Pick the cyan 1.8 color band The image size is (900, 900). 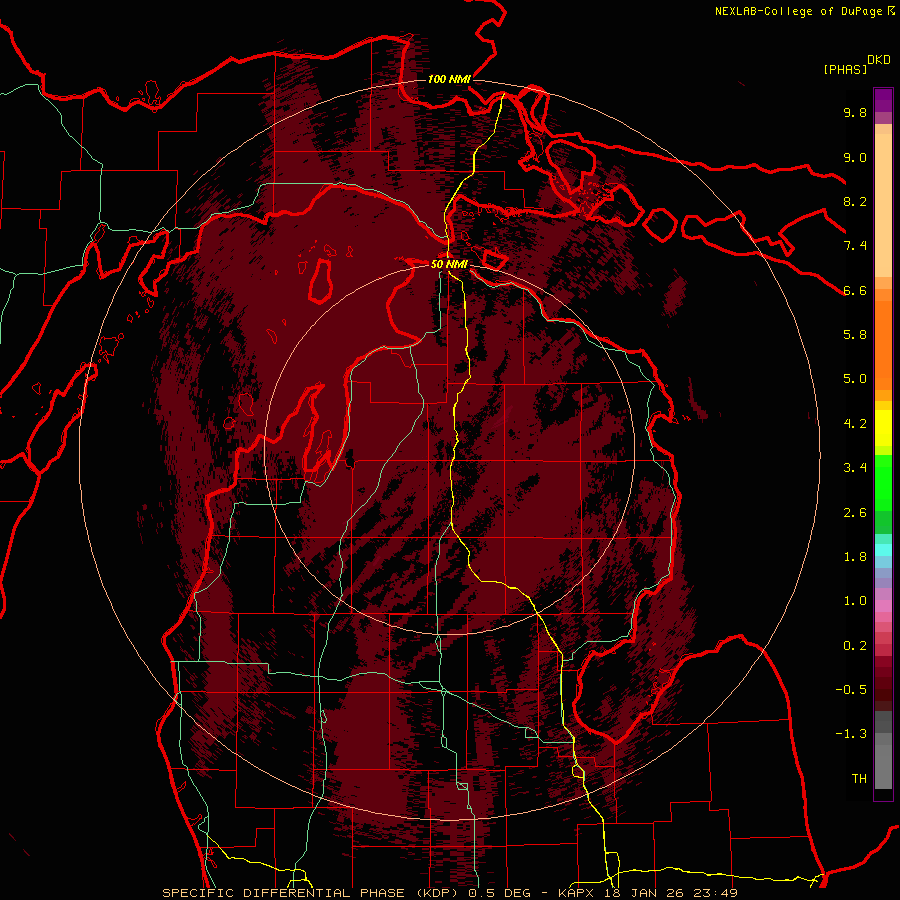(x=883, y=550)
